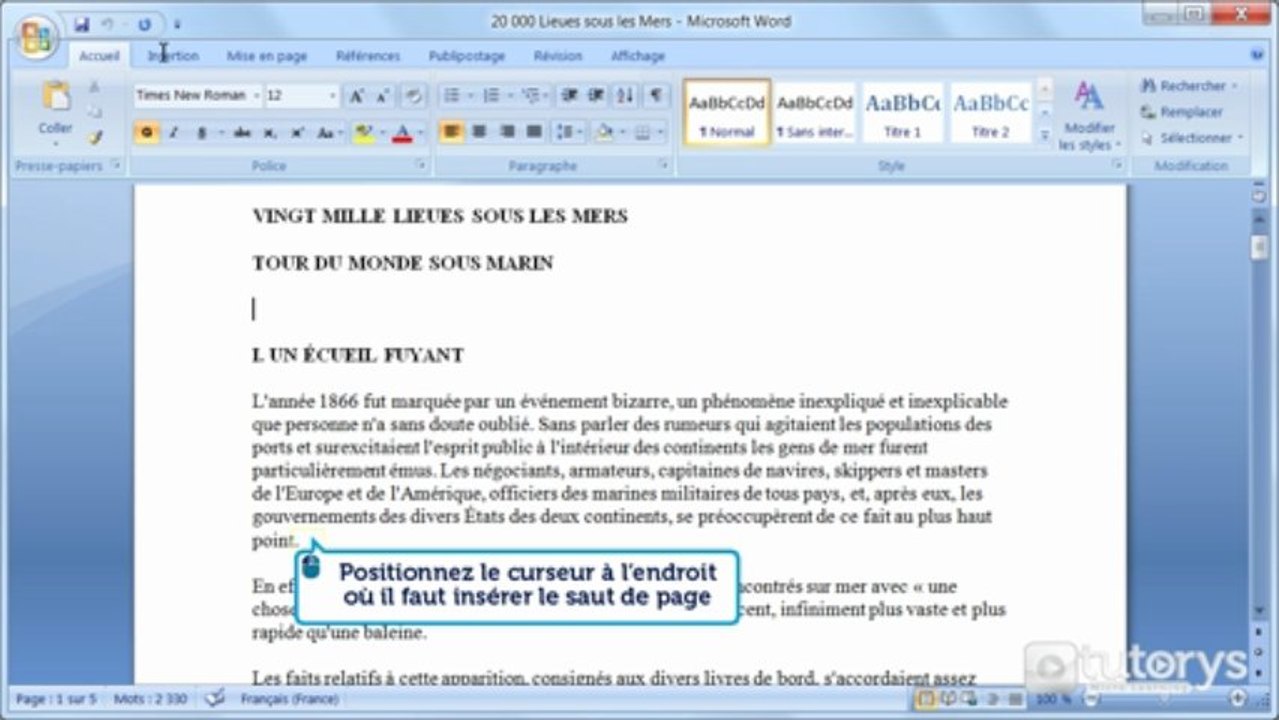This screenshot has height=720, width=1279.
Task: Align the paragraph to the right
Action: (506, 132)
